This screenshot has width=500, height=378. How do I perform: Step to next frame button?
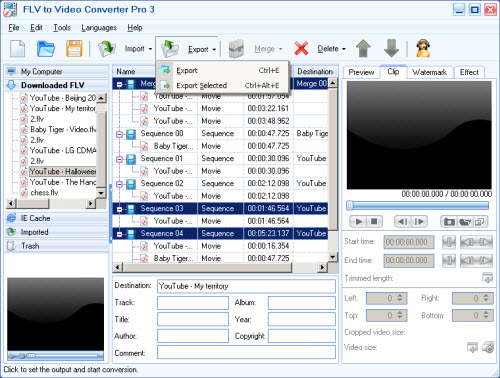click(x=419, y=222)
